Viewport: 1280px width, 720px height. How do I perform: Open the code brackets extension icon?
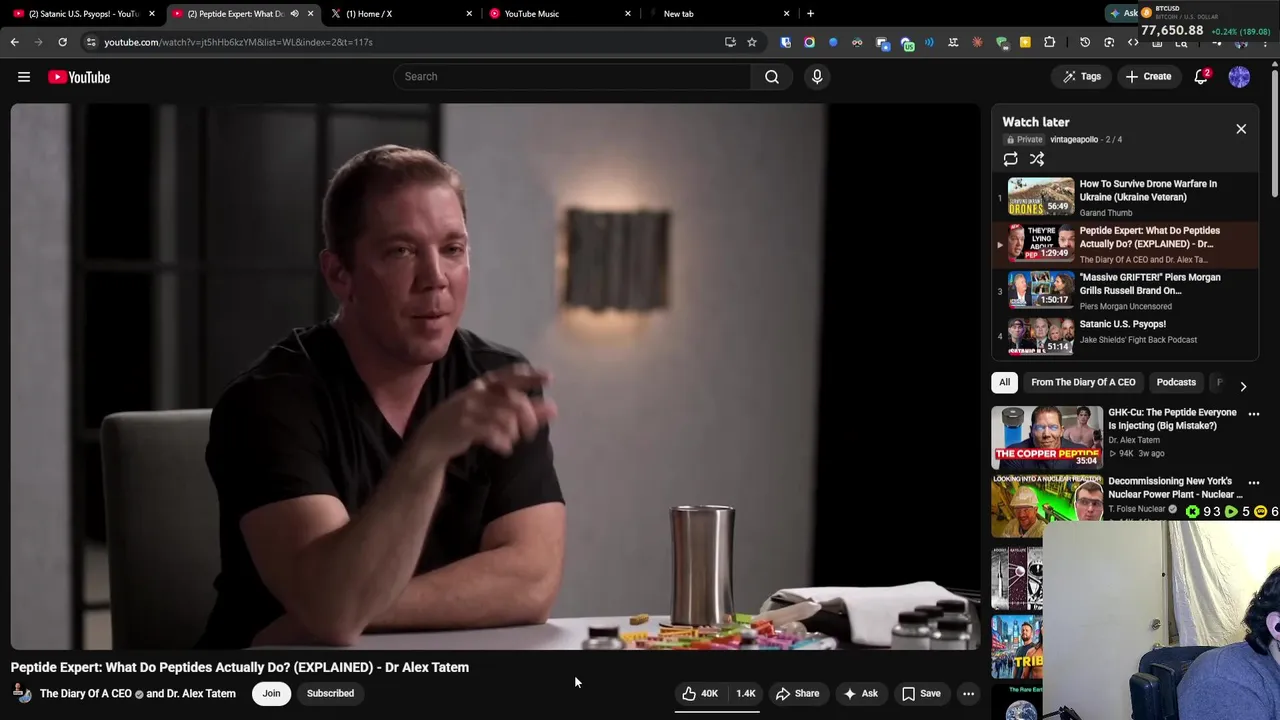1133,42
